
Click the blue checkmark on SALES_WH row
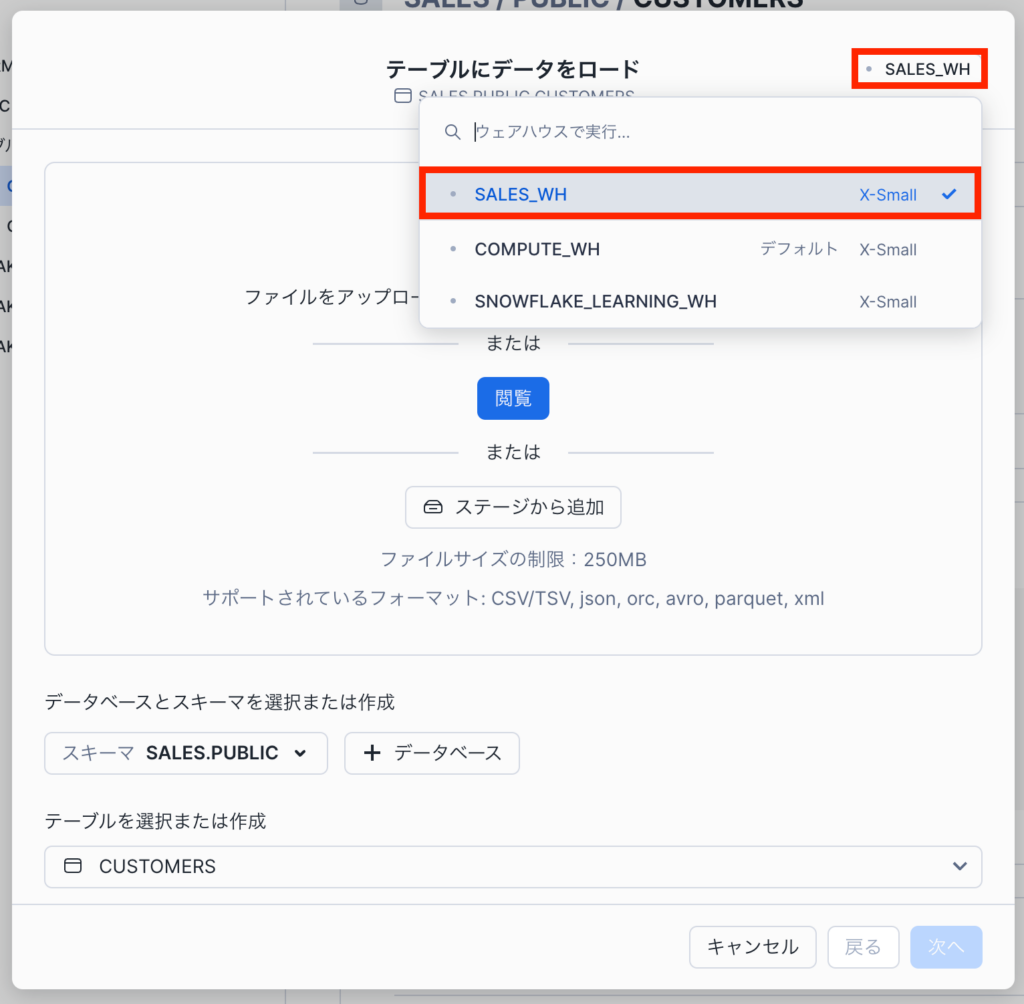[x=949, y=194]
